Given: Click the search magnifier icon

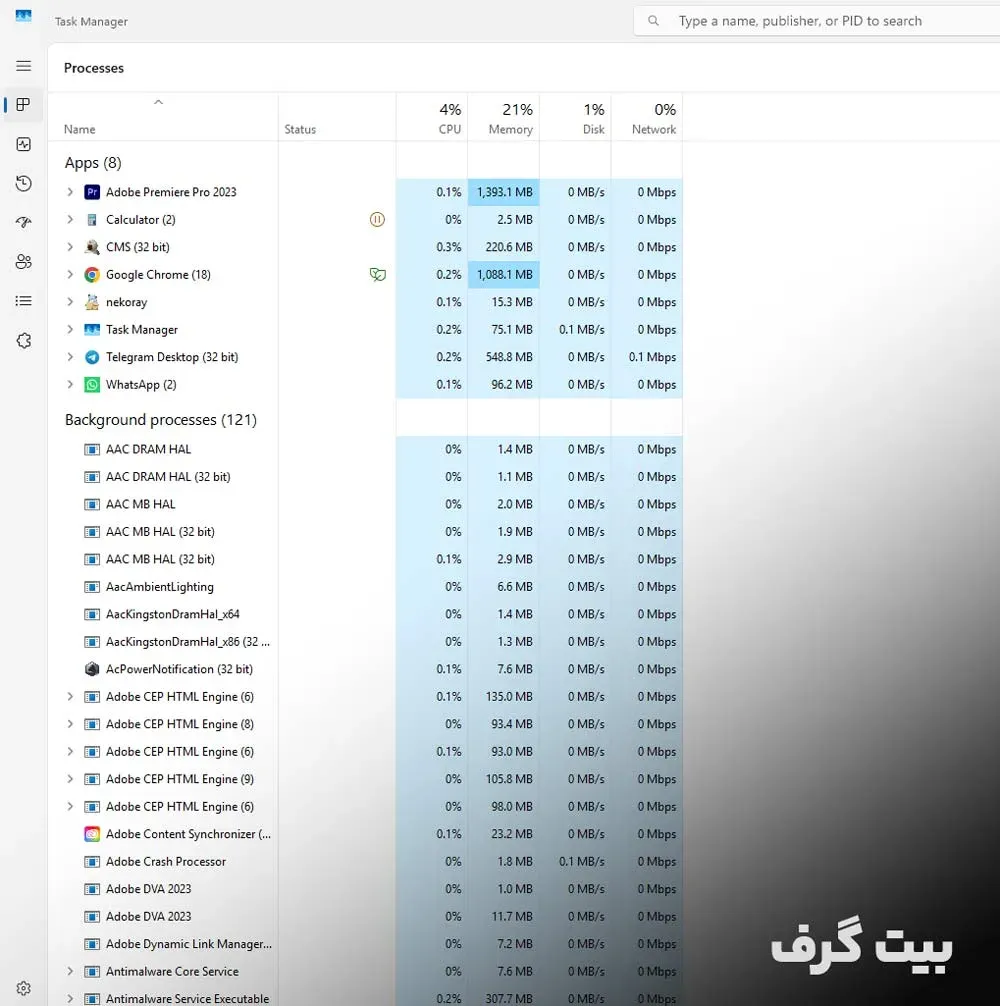Looking at the screenshot, I should (x=653, y=21).
